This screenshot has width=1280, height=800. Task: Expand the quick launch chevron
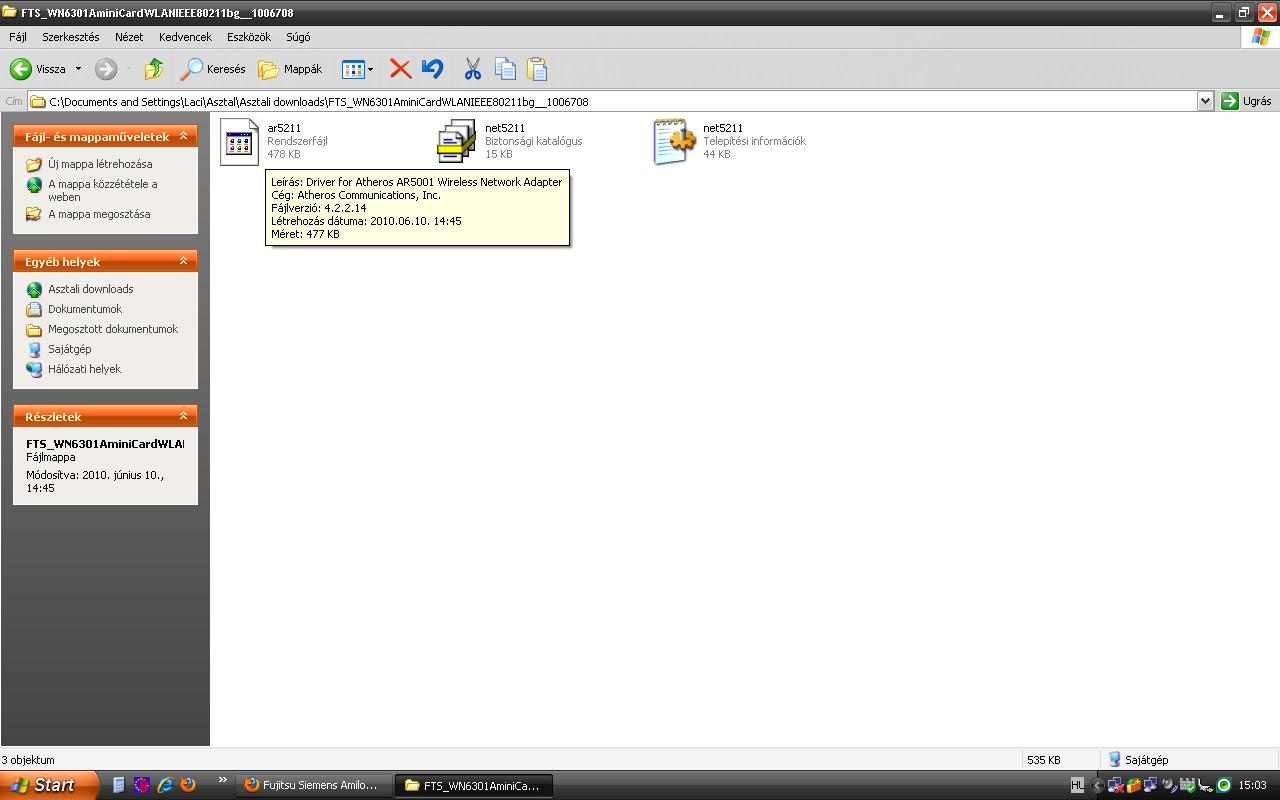222,781
